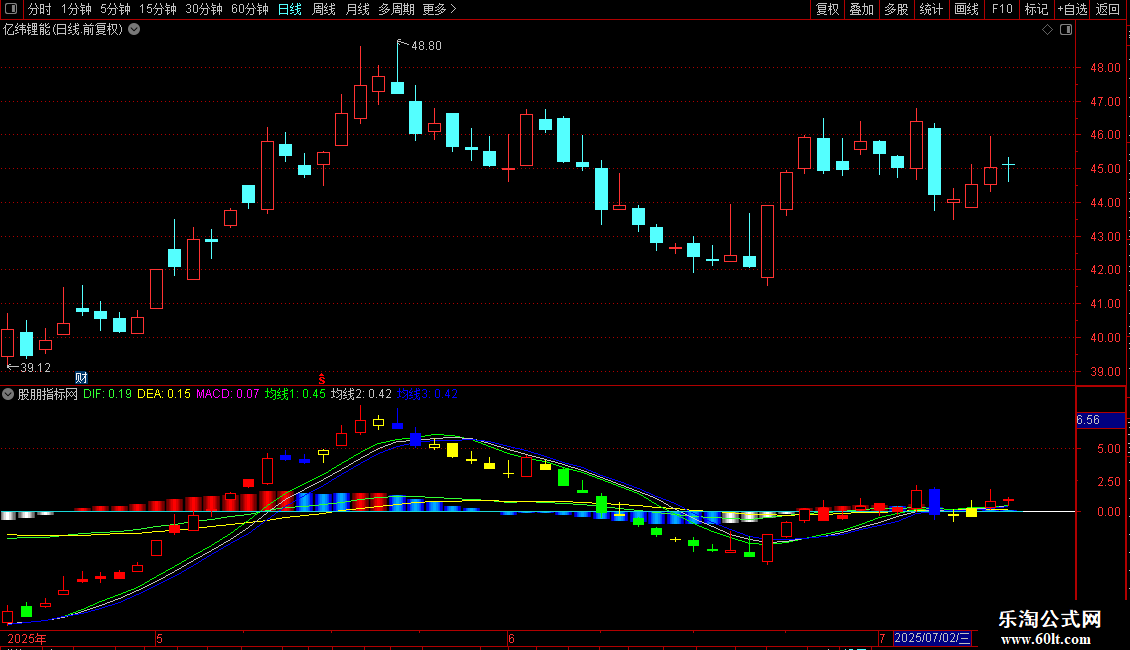This screenshot has height=650, width=1130.
Task: Click the 均线3 blue indicator value
Action: (x=427, y=394)
